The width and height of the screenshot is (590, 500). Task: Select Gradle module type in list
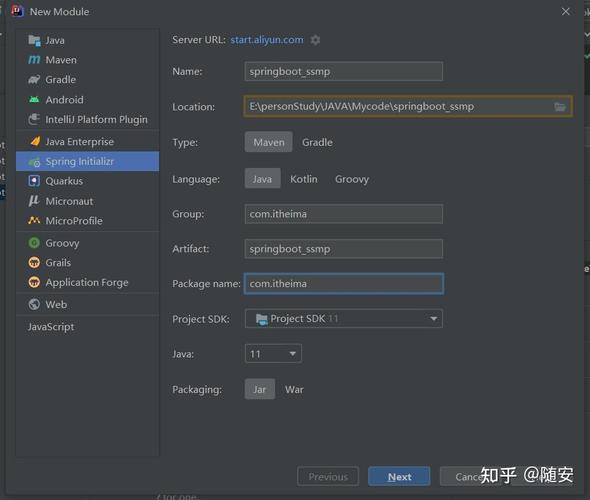88,79
